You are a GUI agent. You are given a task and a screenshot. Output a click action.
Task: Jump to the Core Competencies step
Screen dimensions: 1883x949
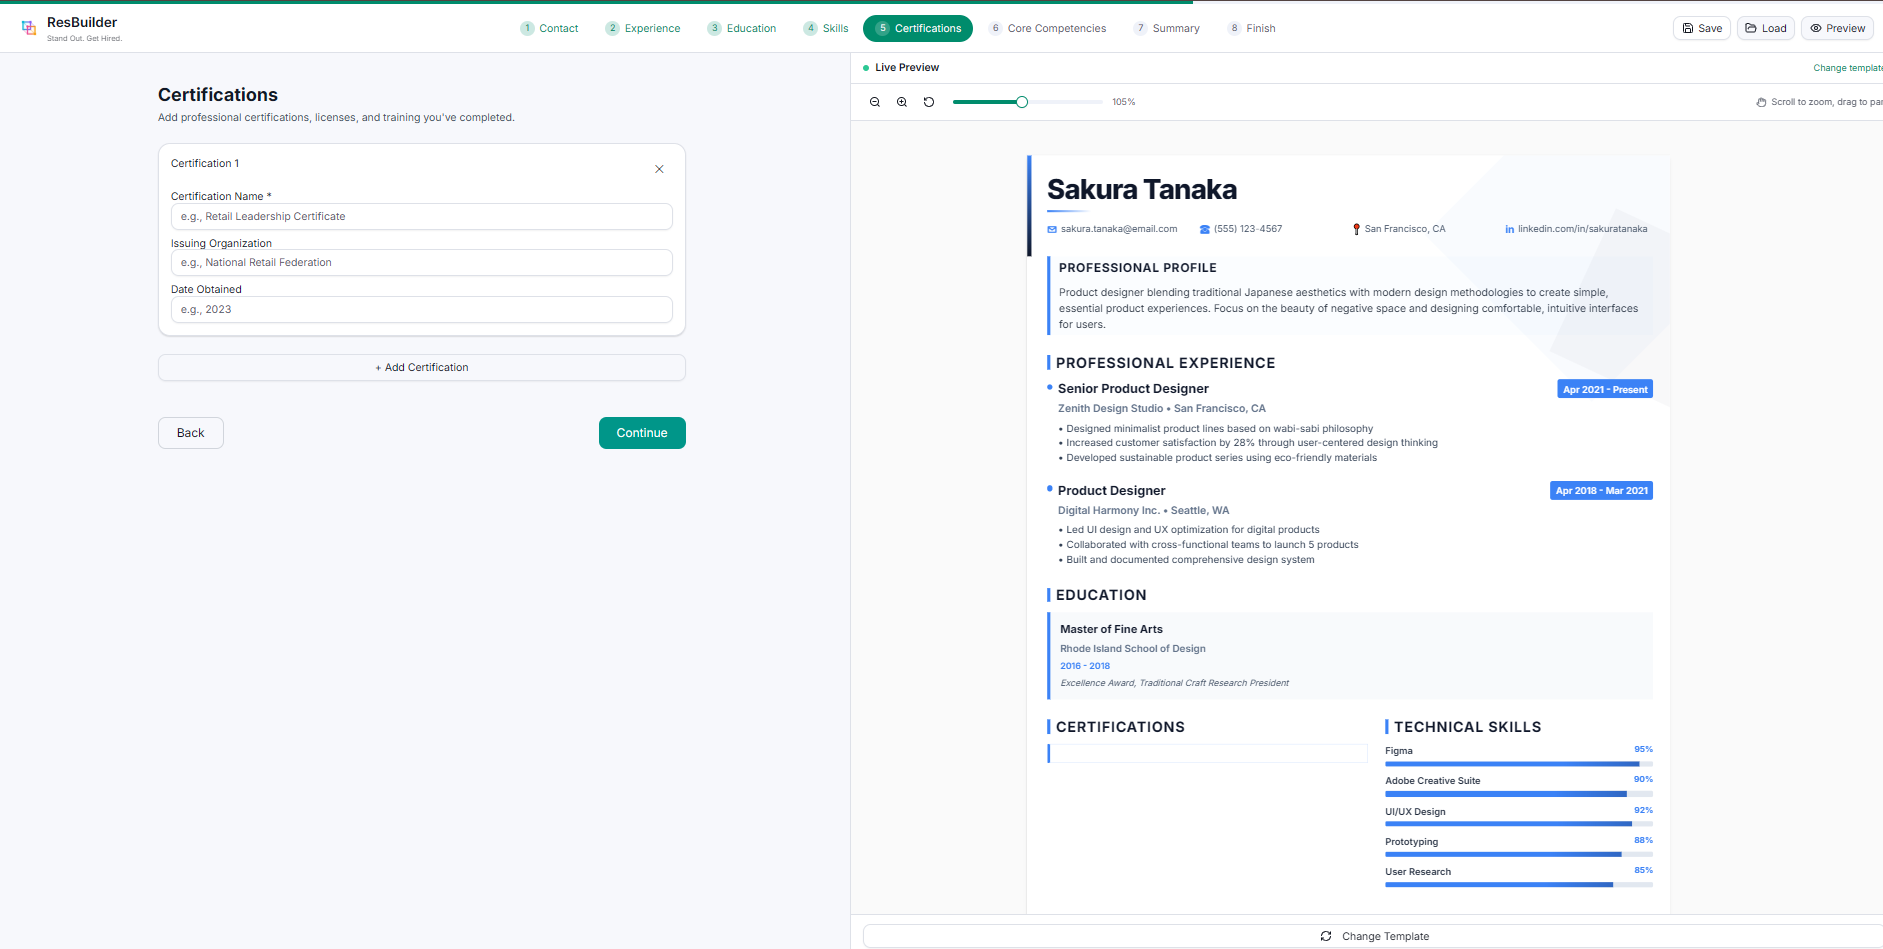[x=1047, y=28]
